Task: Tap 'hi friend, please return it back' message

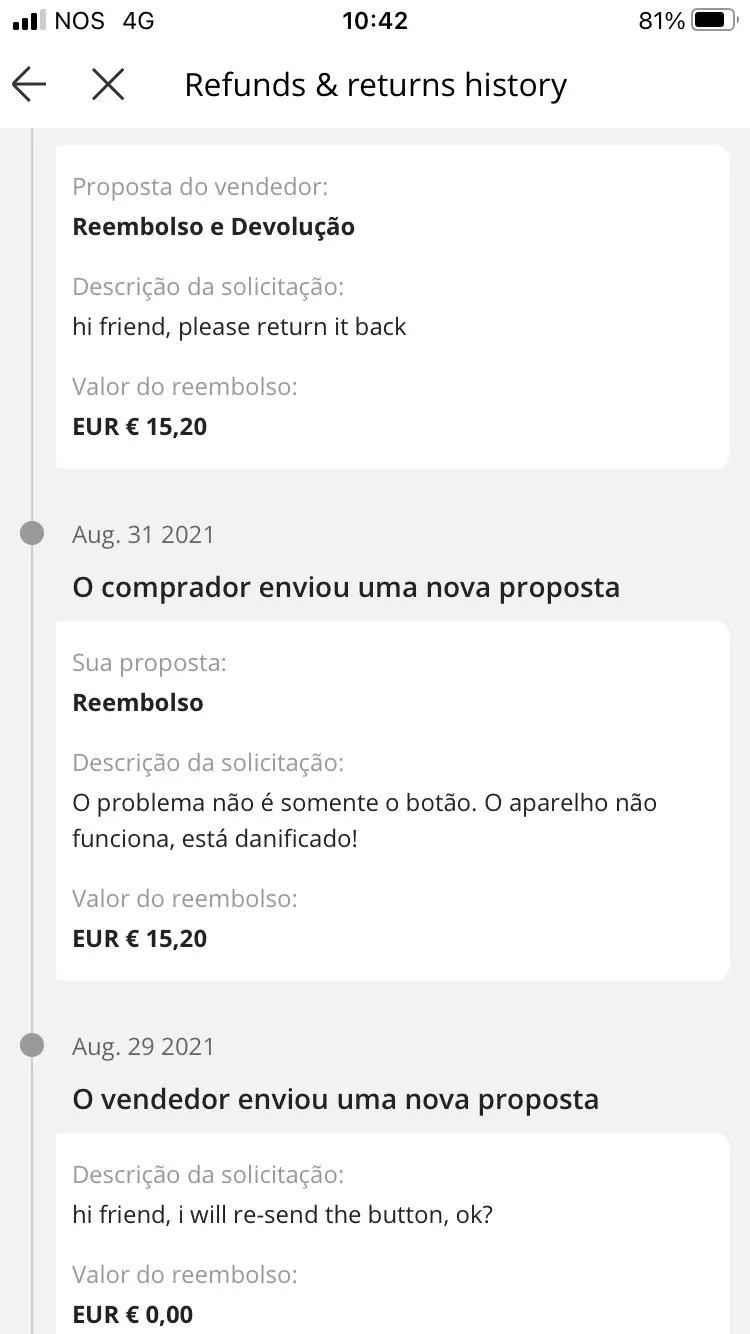Action: pos(239,327)
